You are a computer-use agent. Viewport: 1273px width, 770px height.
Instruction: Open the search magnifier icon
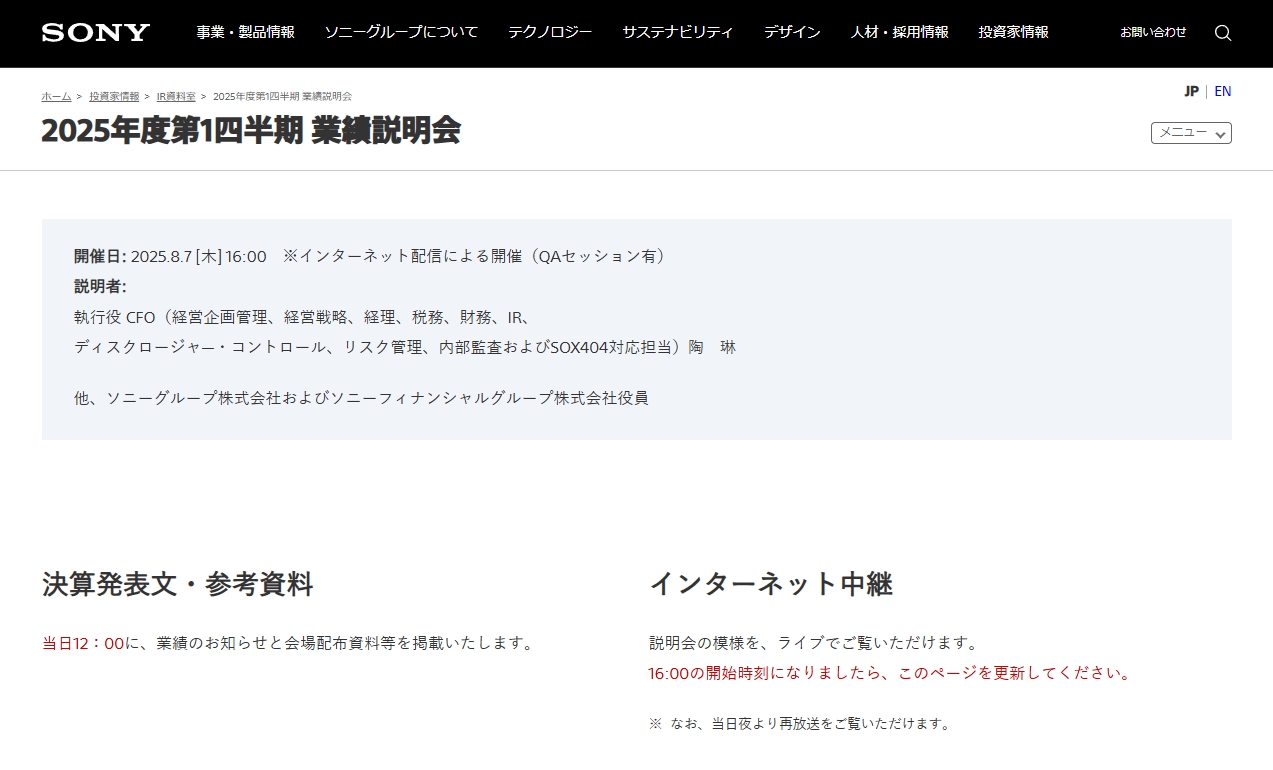click(x=1222, y=32)
